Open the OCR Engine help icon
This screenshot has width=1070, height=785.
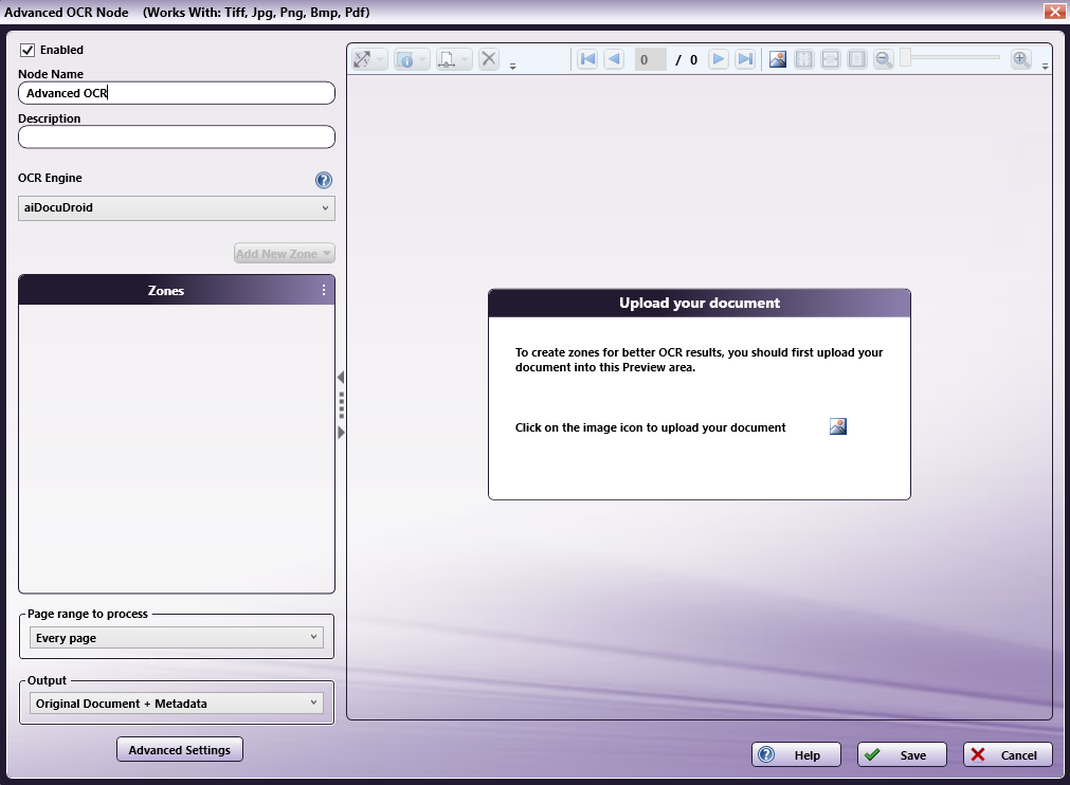coord(323,180)
